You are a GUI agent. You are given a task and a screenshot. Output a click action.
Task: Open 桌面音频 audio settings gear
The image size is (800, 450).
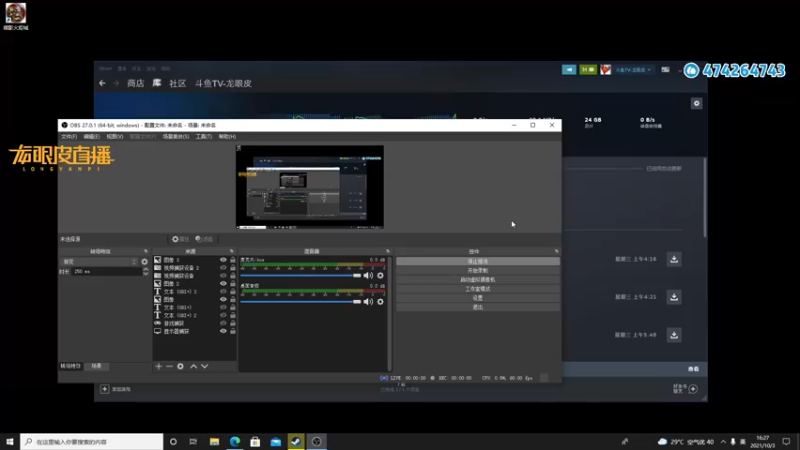(x=380, y=302)
